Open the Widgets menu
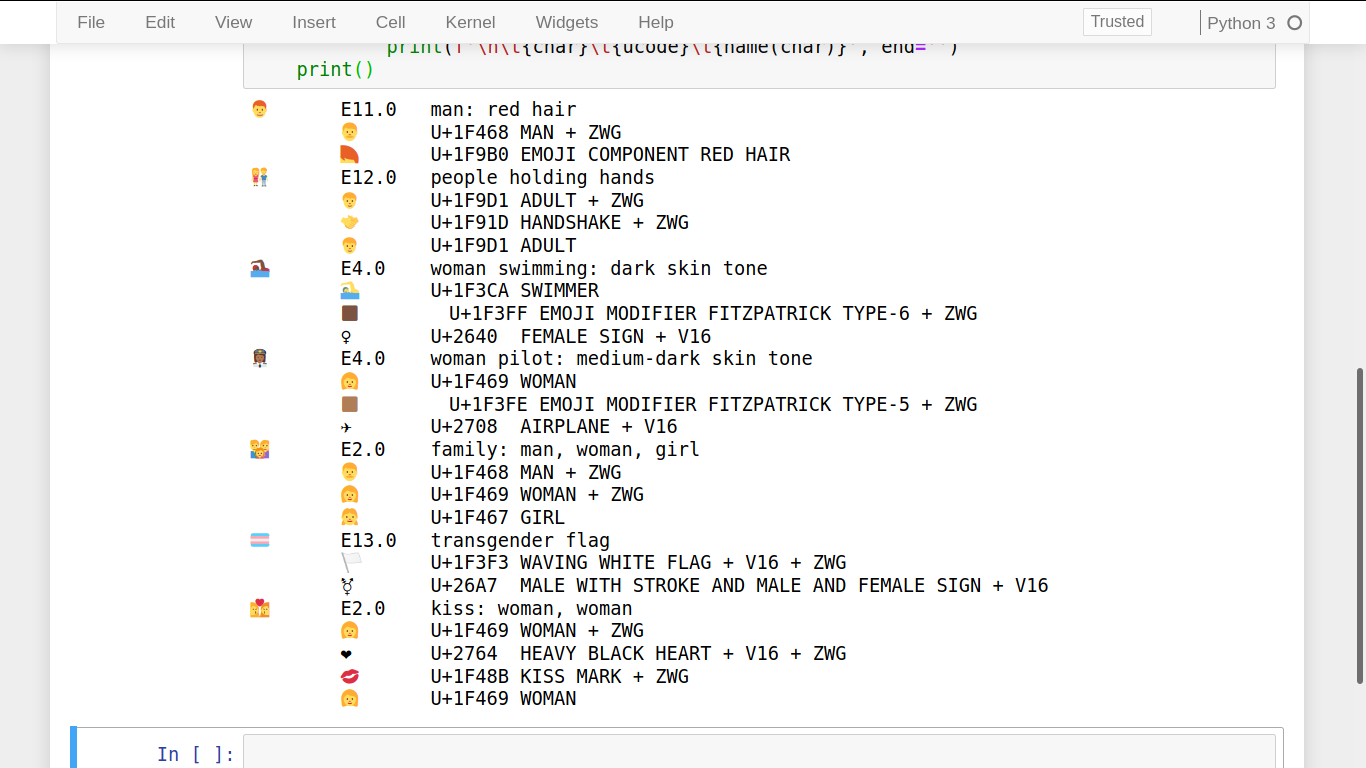The image size is (1366, 768). click(x=566, y=22)
